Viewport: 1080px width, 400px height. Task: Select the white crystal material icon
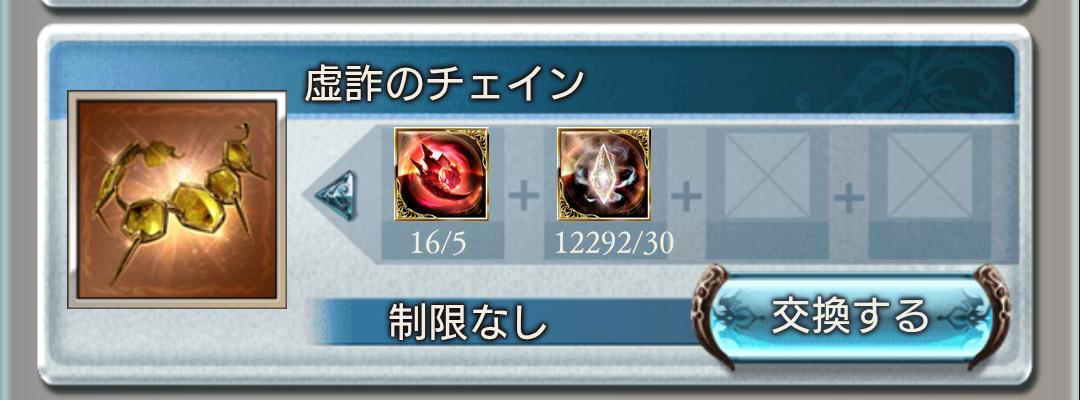tap(604, 174)
